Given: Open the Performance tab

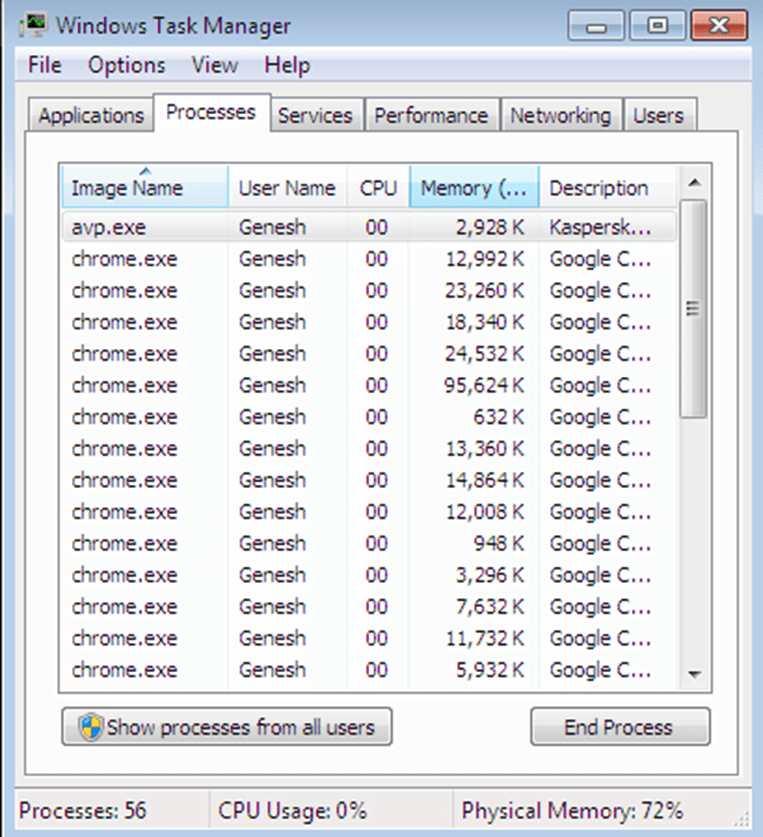Looking at the screenshot, I should 431,115.
